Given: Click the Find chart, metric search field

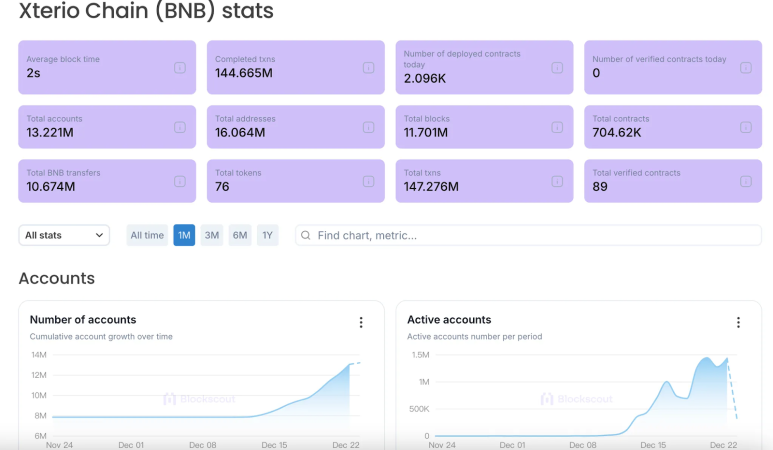Looking at the screenshot, I should coord(530,235).
